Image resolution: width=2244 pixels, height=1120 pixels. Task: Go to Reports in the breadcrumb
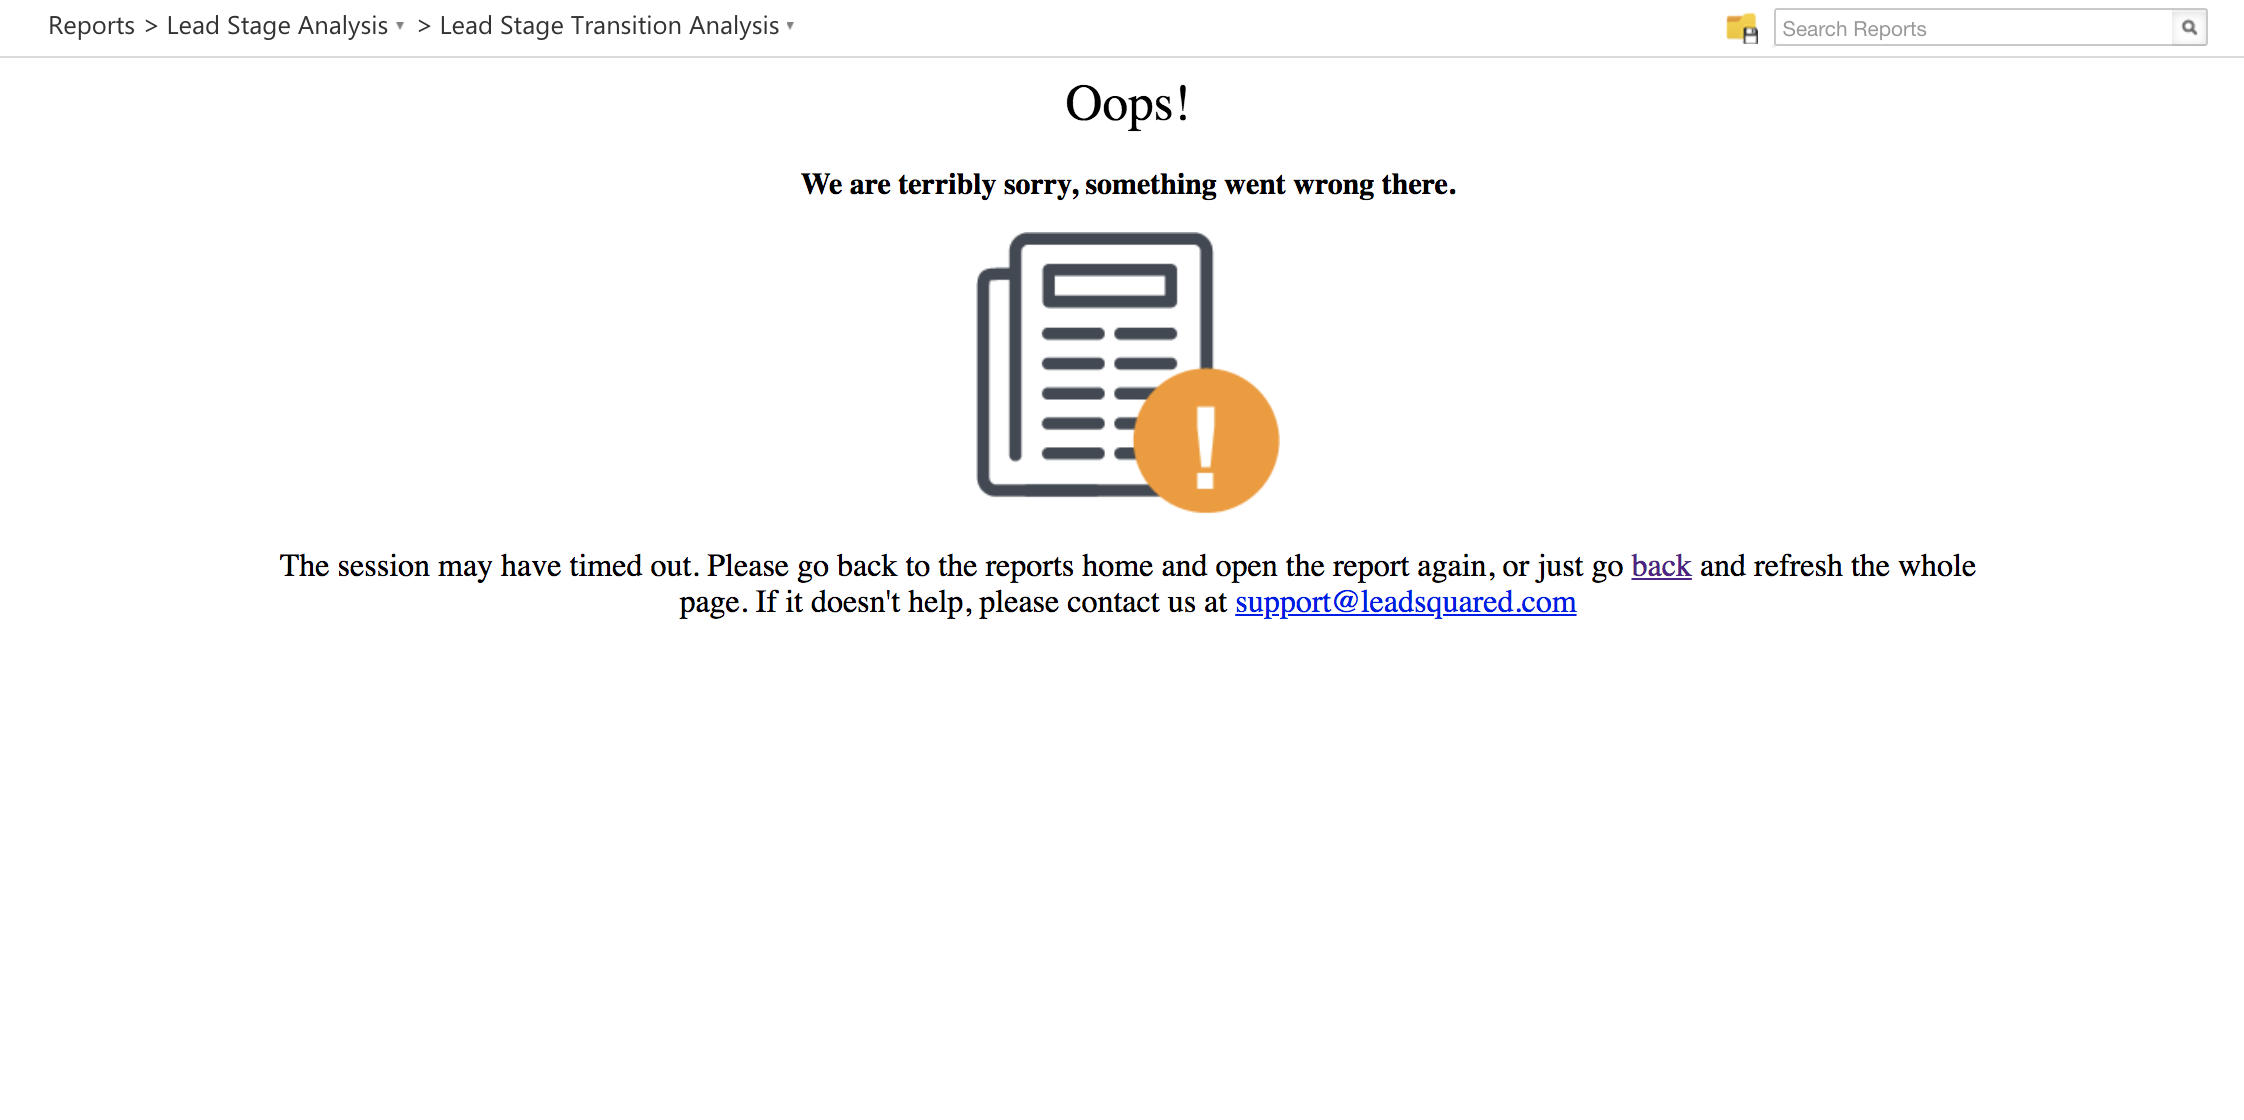(x=91, y=26)
